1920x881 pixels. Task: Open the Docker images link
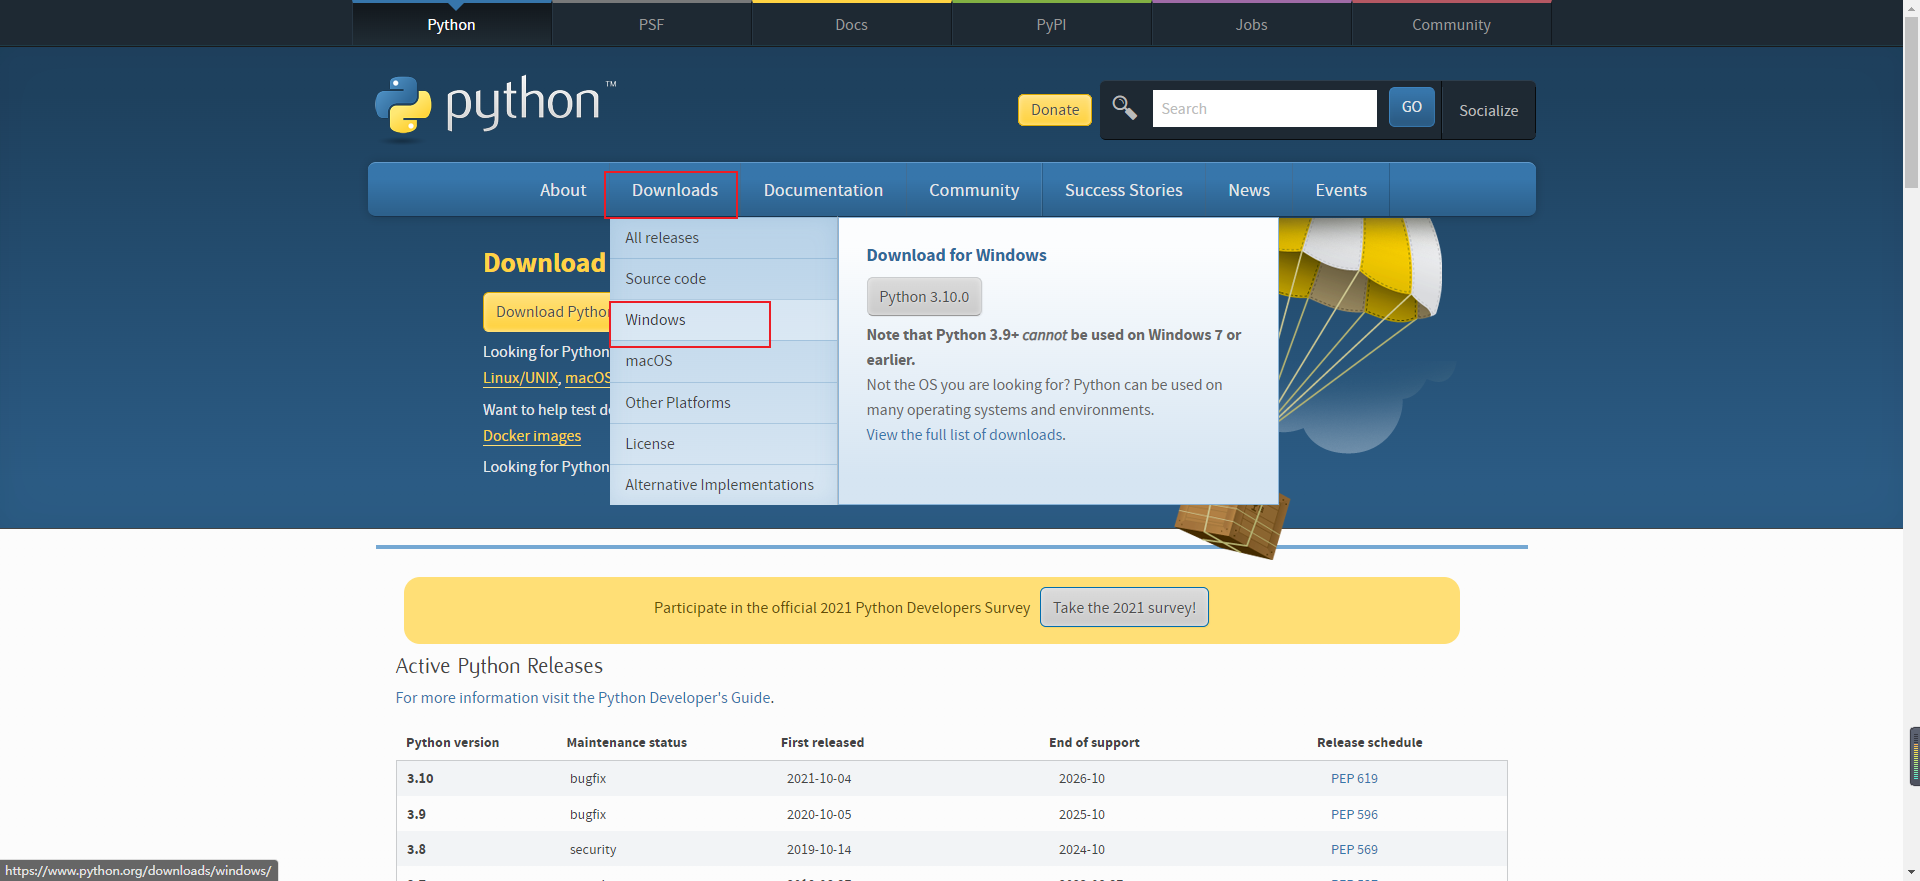(x=532, y=436)
